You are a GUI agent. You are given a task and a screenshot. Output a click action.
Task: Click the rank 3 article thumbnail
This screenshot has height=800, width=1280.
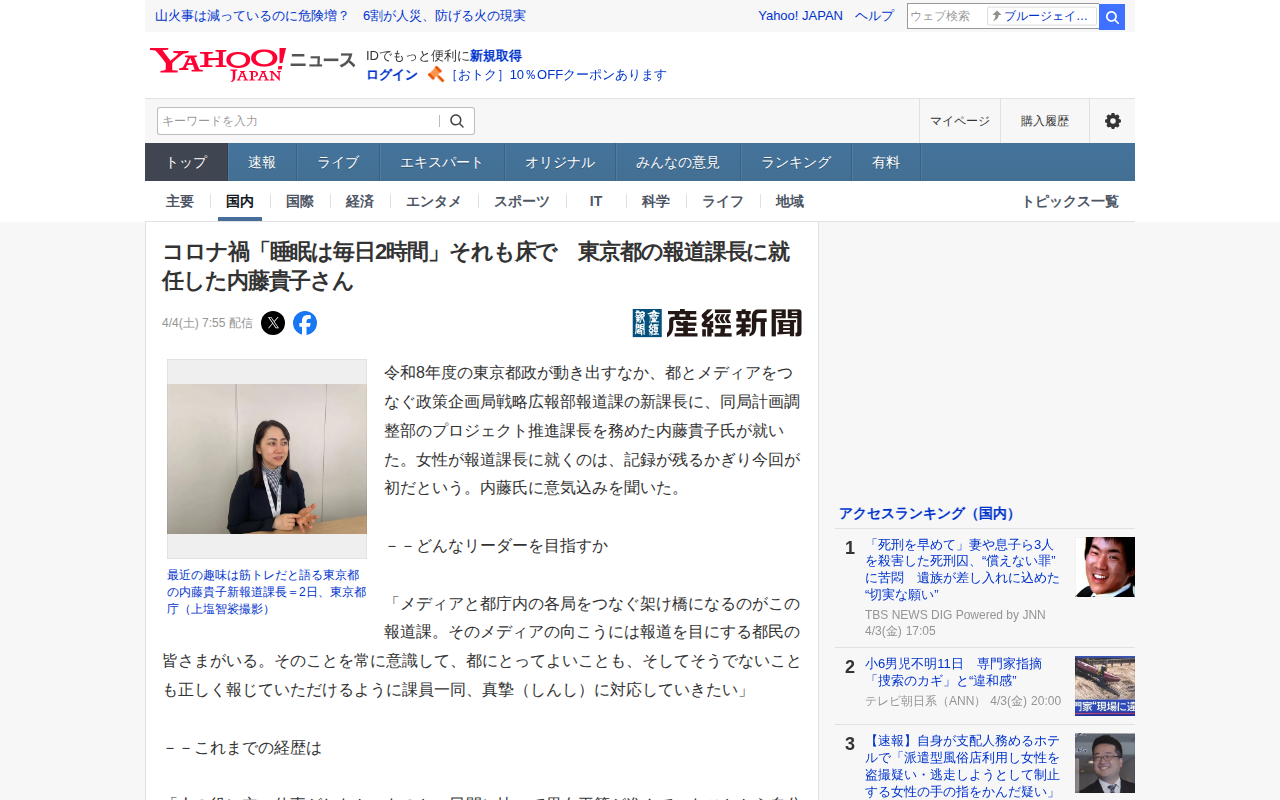1105,763
